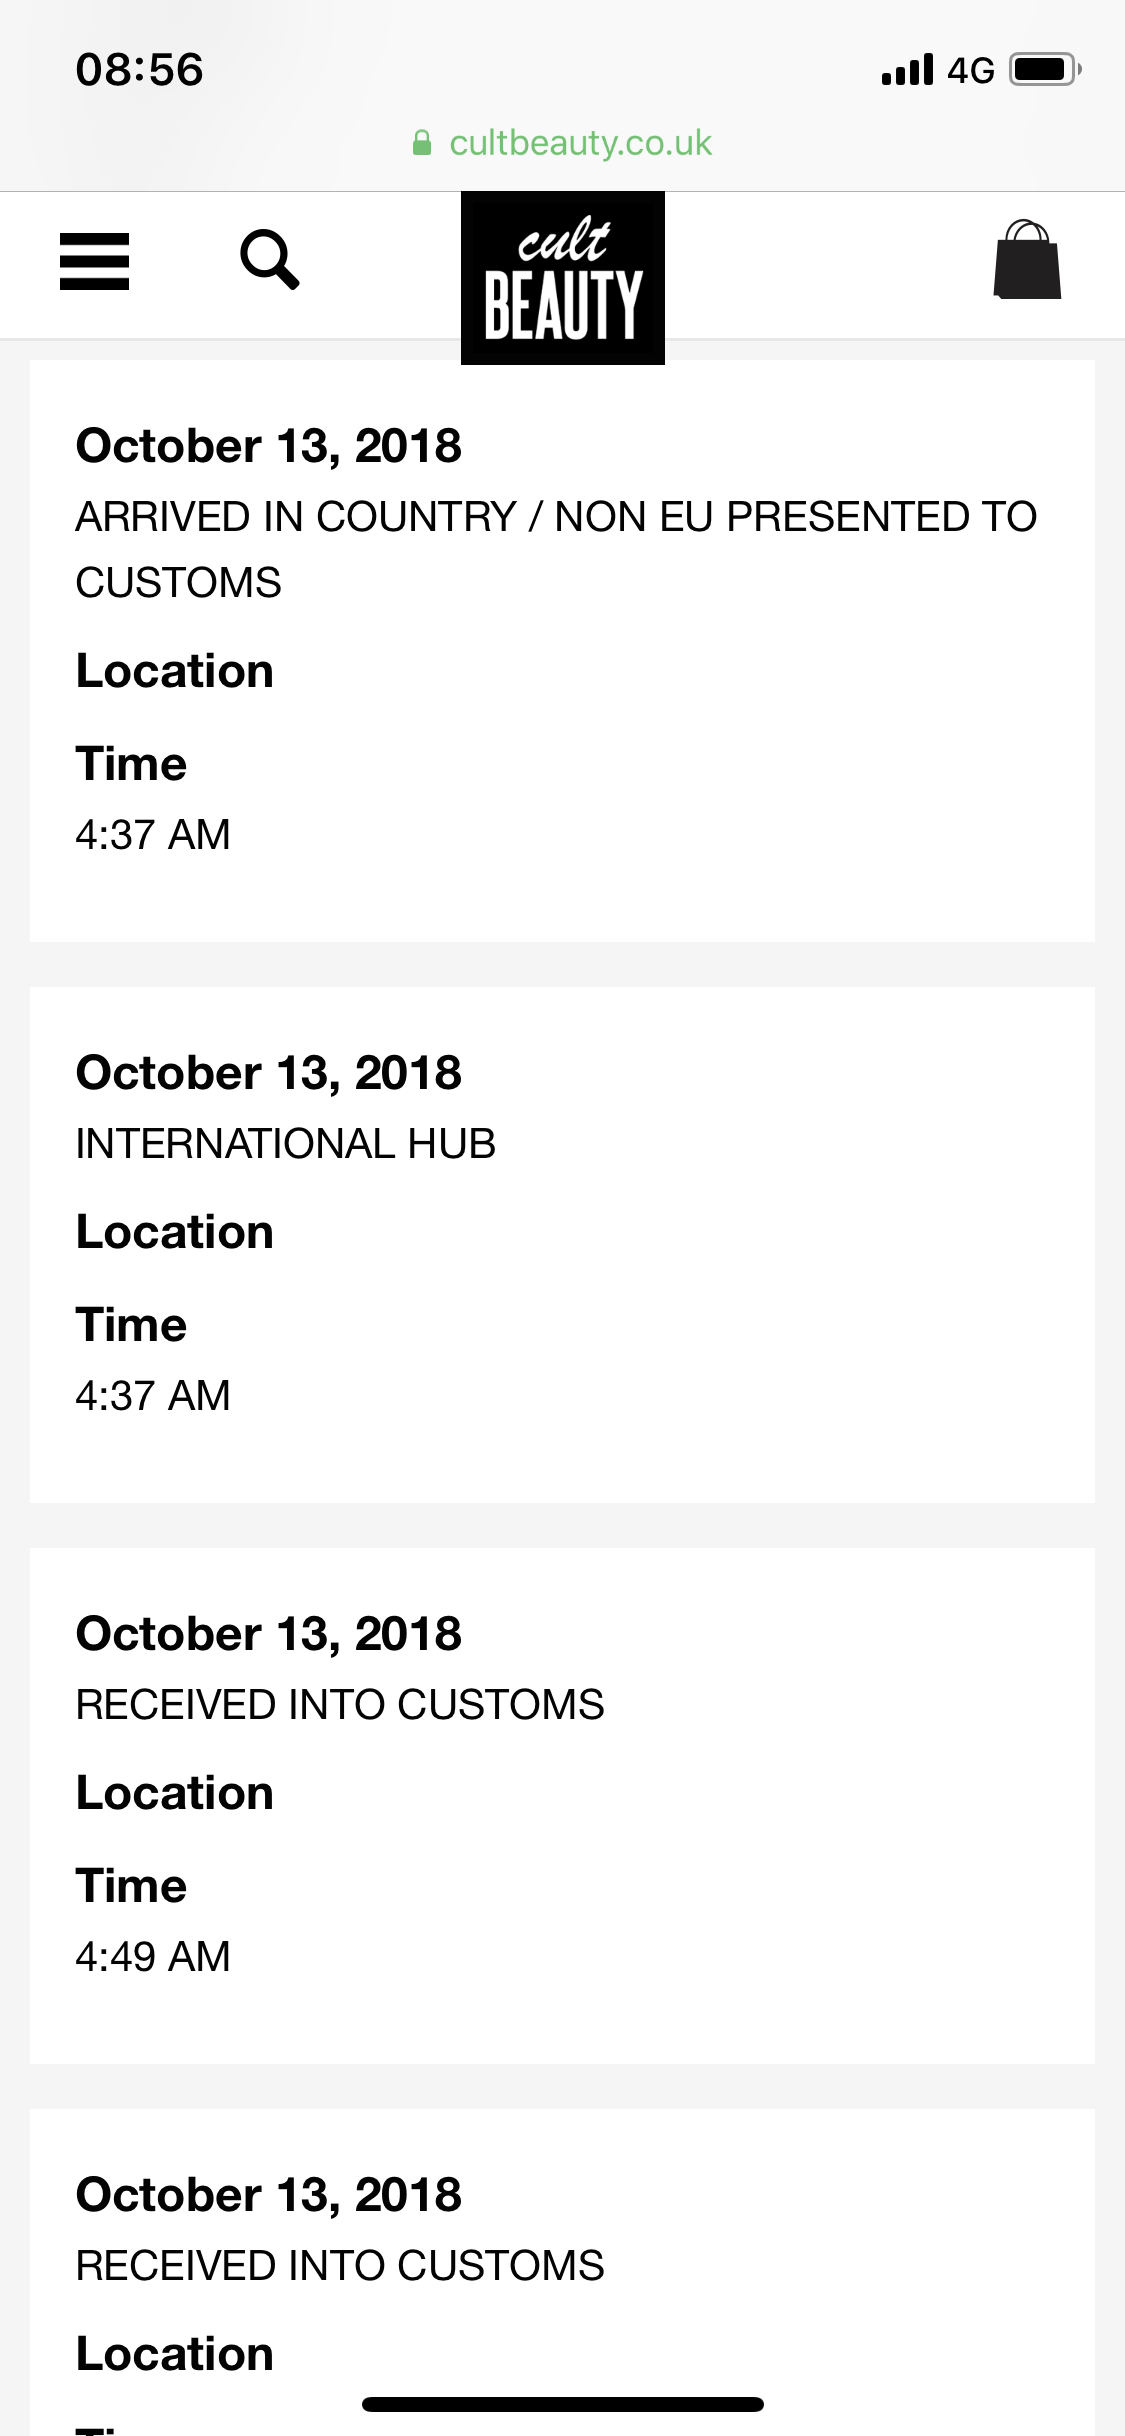1125x2436 pixels.
Task: Click the Cult Beauty logo
Action: click(562, 278)
